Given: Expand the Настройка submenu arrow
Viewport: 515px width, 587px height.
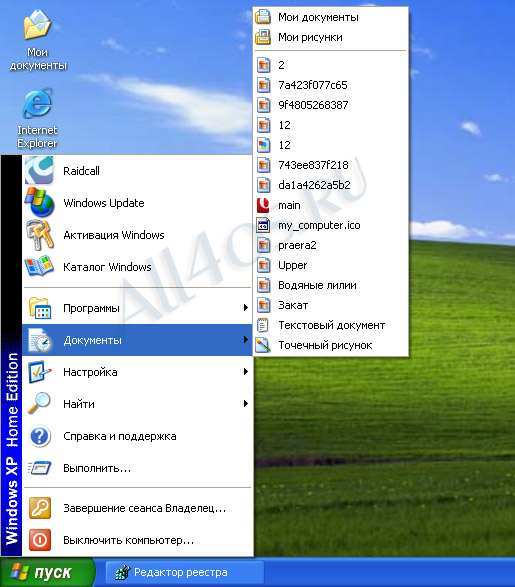Looking at the screenshot, I should coord(246,371).
